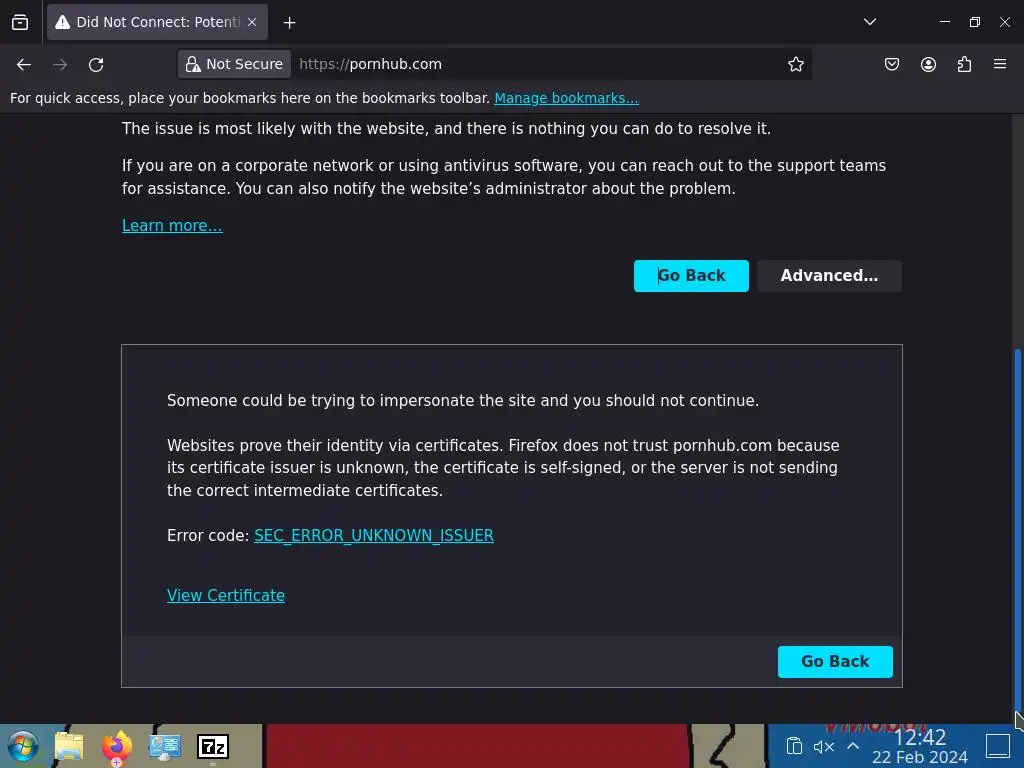
Task: Close the 'Did Not Connect' tab
Action: (252, 22)
